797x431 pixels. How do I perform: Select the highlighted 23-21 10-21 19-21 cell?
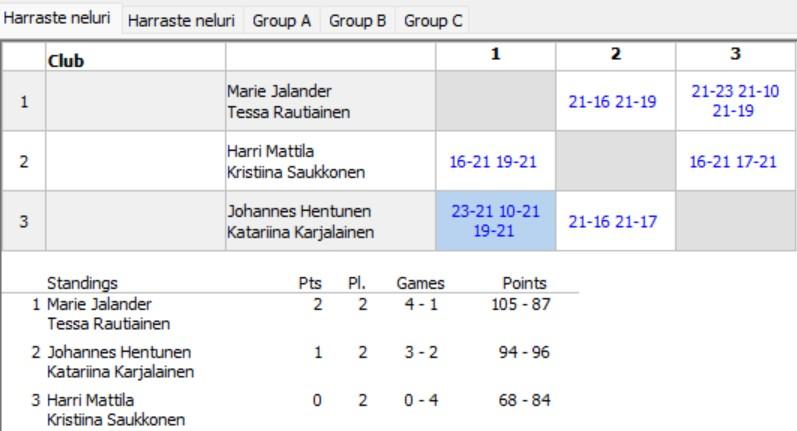click(x=496, y=221)
